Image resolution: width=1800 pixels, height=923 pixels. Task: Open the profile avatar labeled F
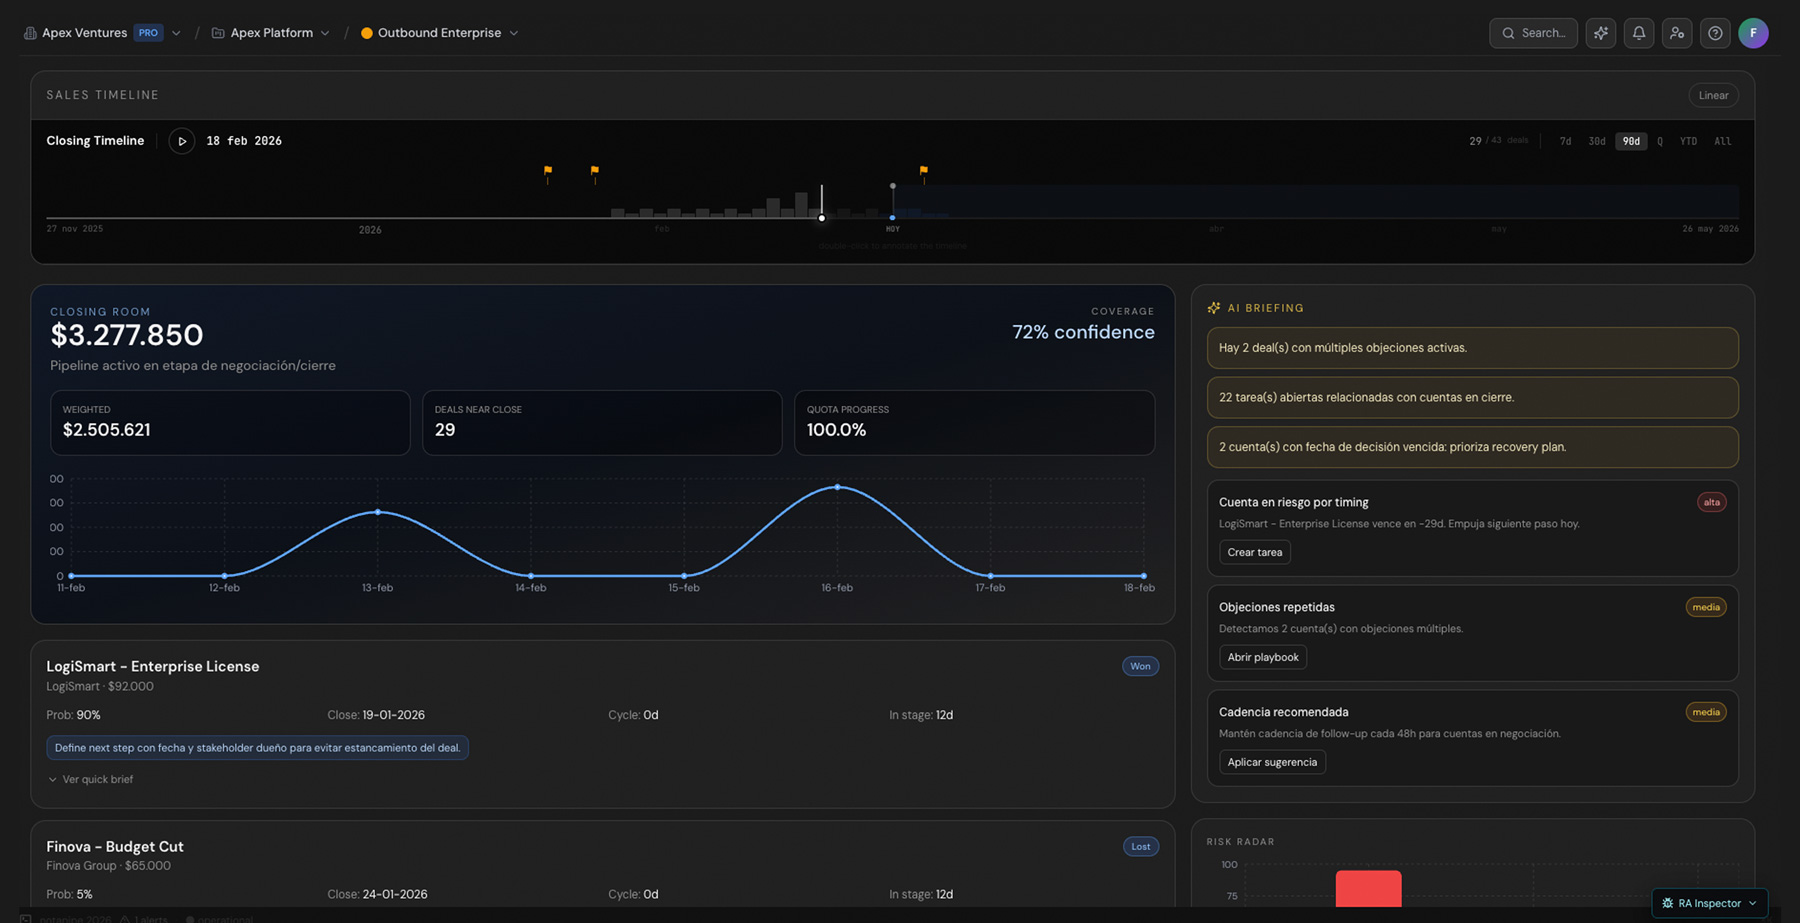click(1753, 33)
